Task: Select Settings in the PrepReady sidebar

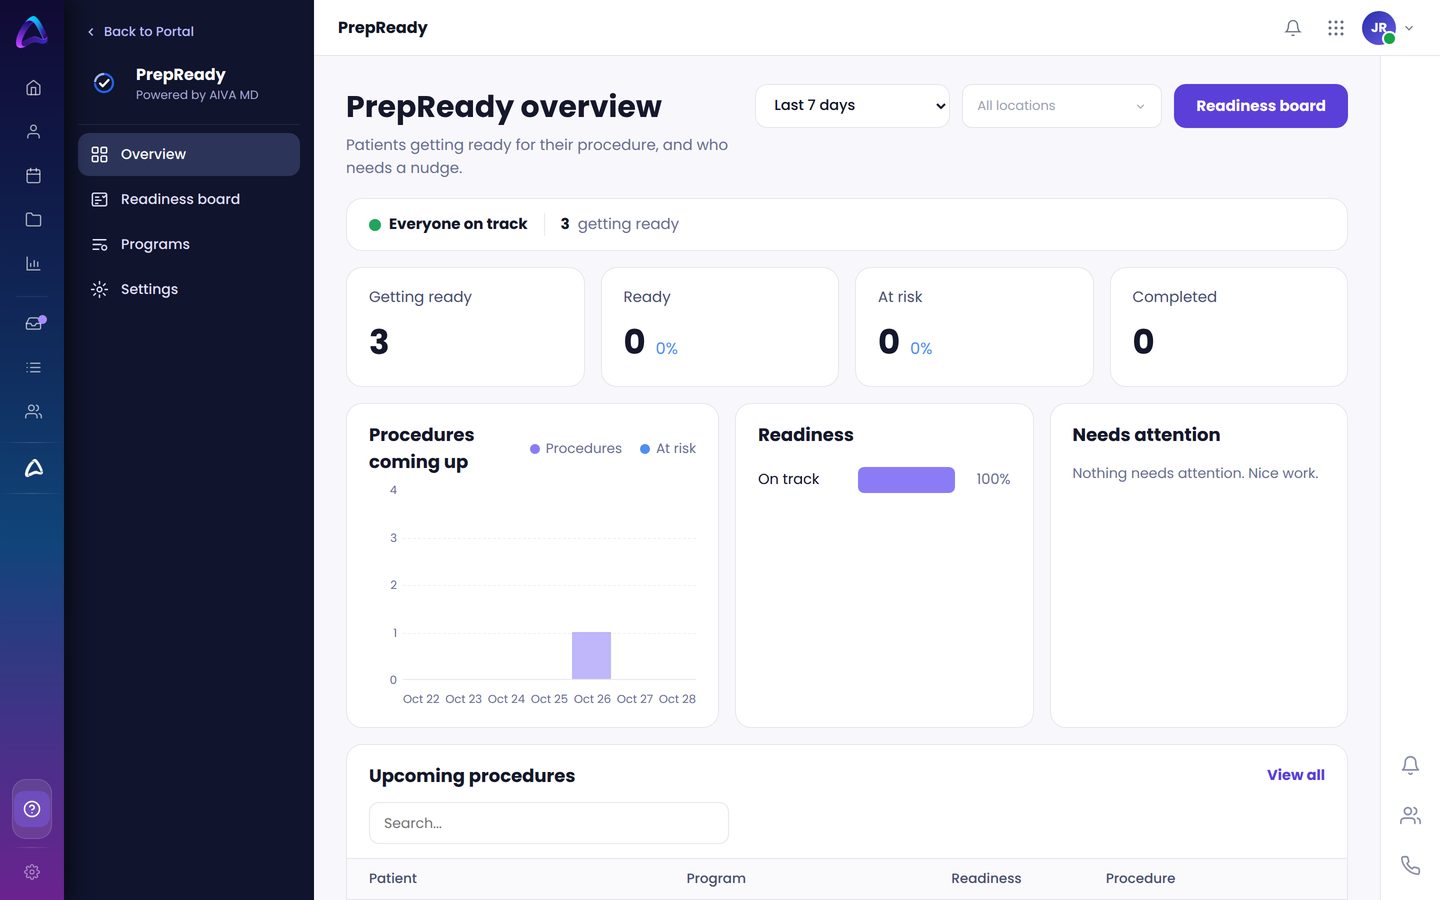Action: (189, 289)
